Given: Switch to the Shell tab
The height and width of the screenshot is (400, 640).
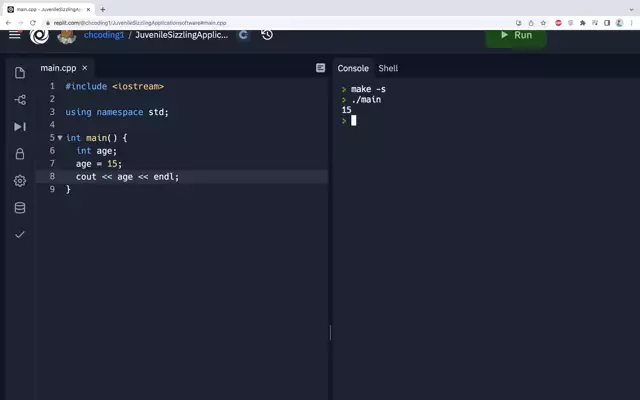Looking at the screenshot, I should 388,69.
